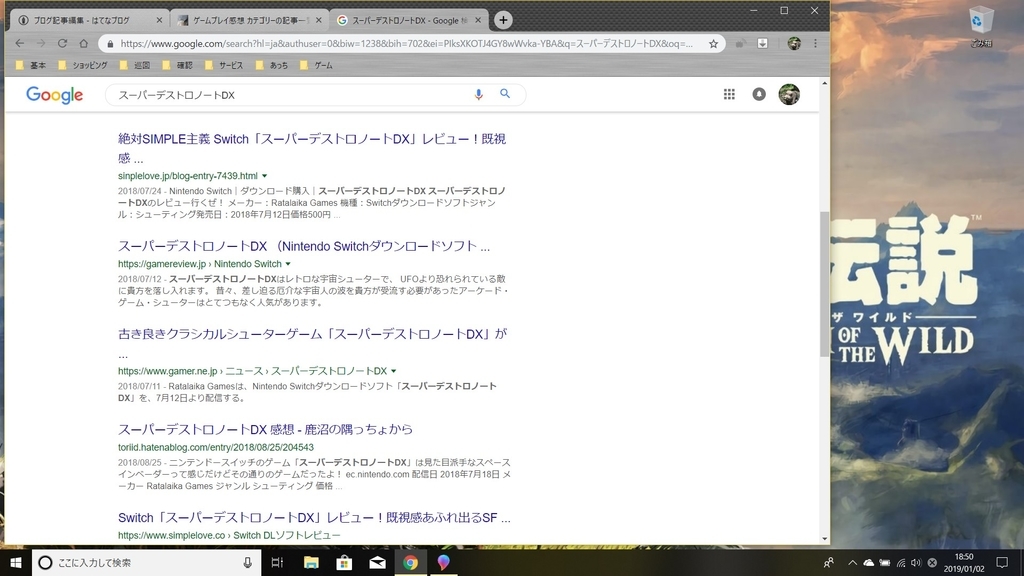Open the volume control in system tray
Image resolution: width=1024 pixels, height=576 pixels.
click(x=916, y=562)
